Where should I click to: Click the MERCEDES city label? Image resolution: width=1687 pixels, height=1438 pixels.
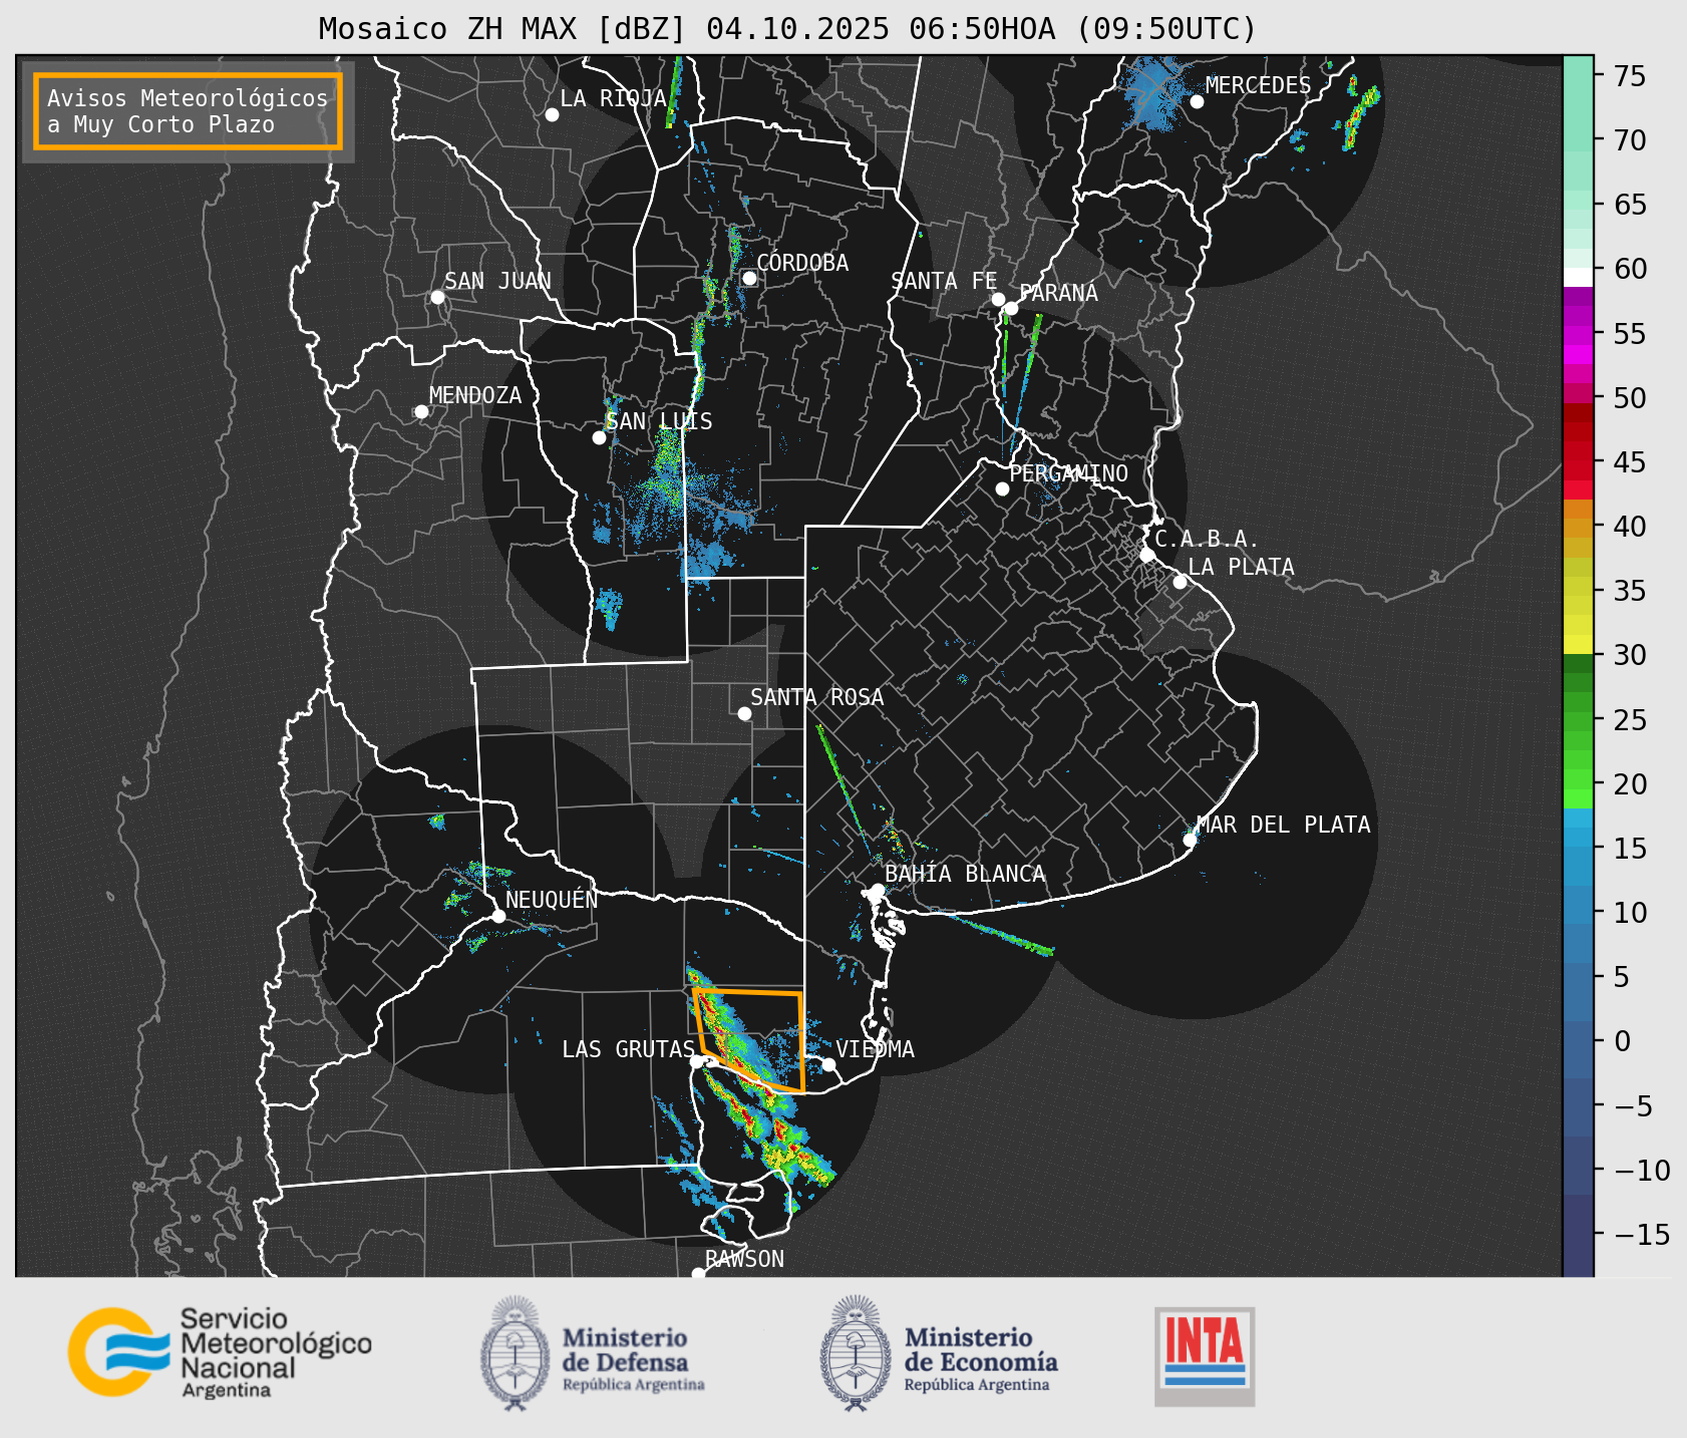[x=1258, y=86]
